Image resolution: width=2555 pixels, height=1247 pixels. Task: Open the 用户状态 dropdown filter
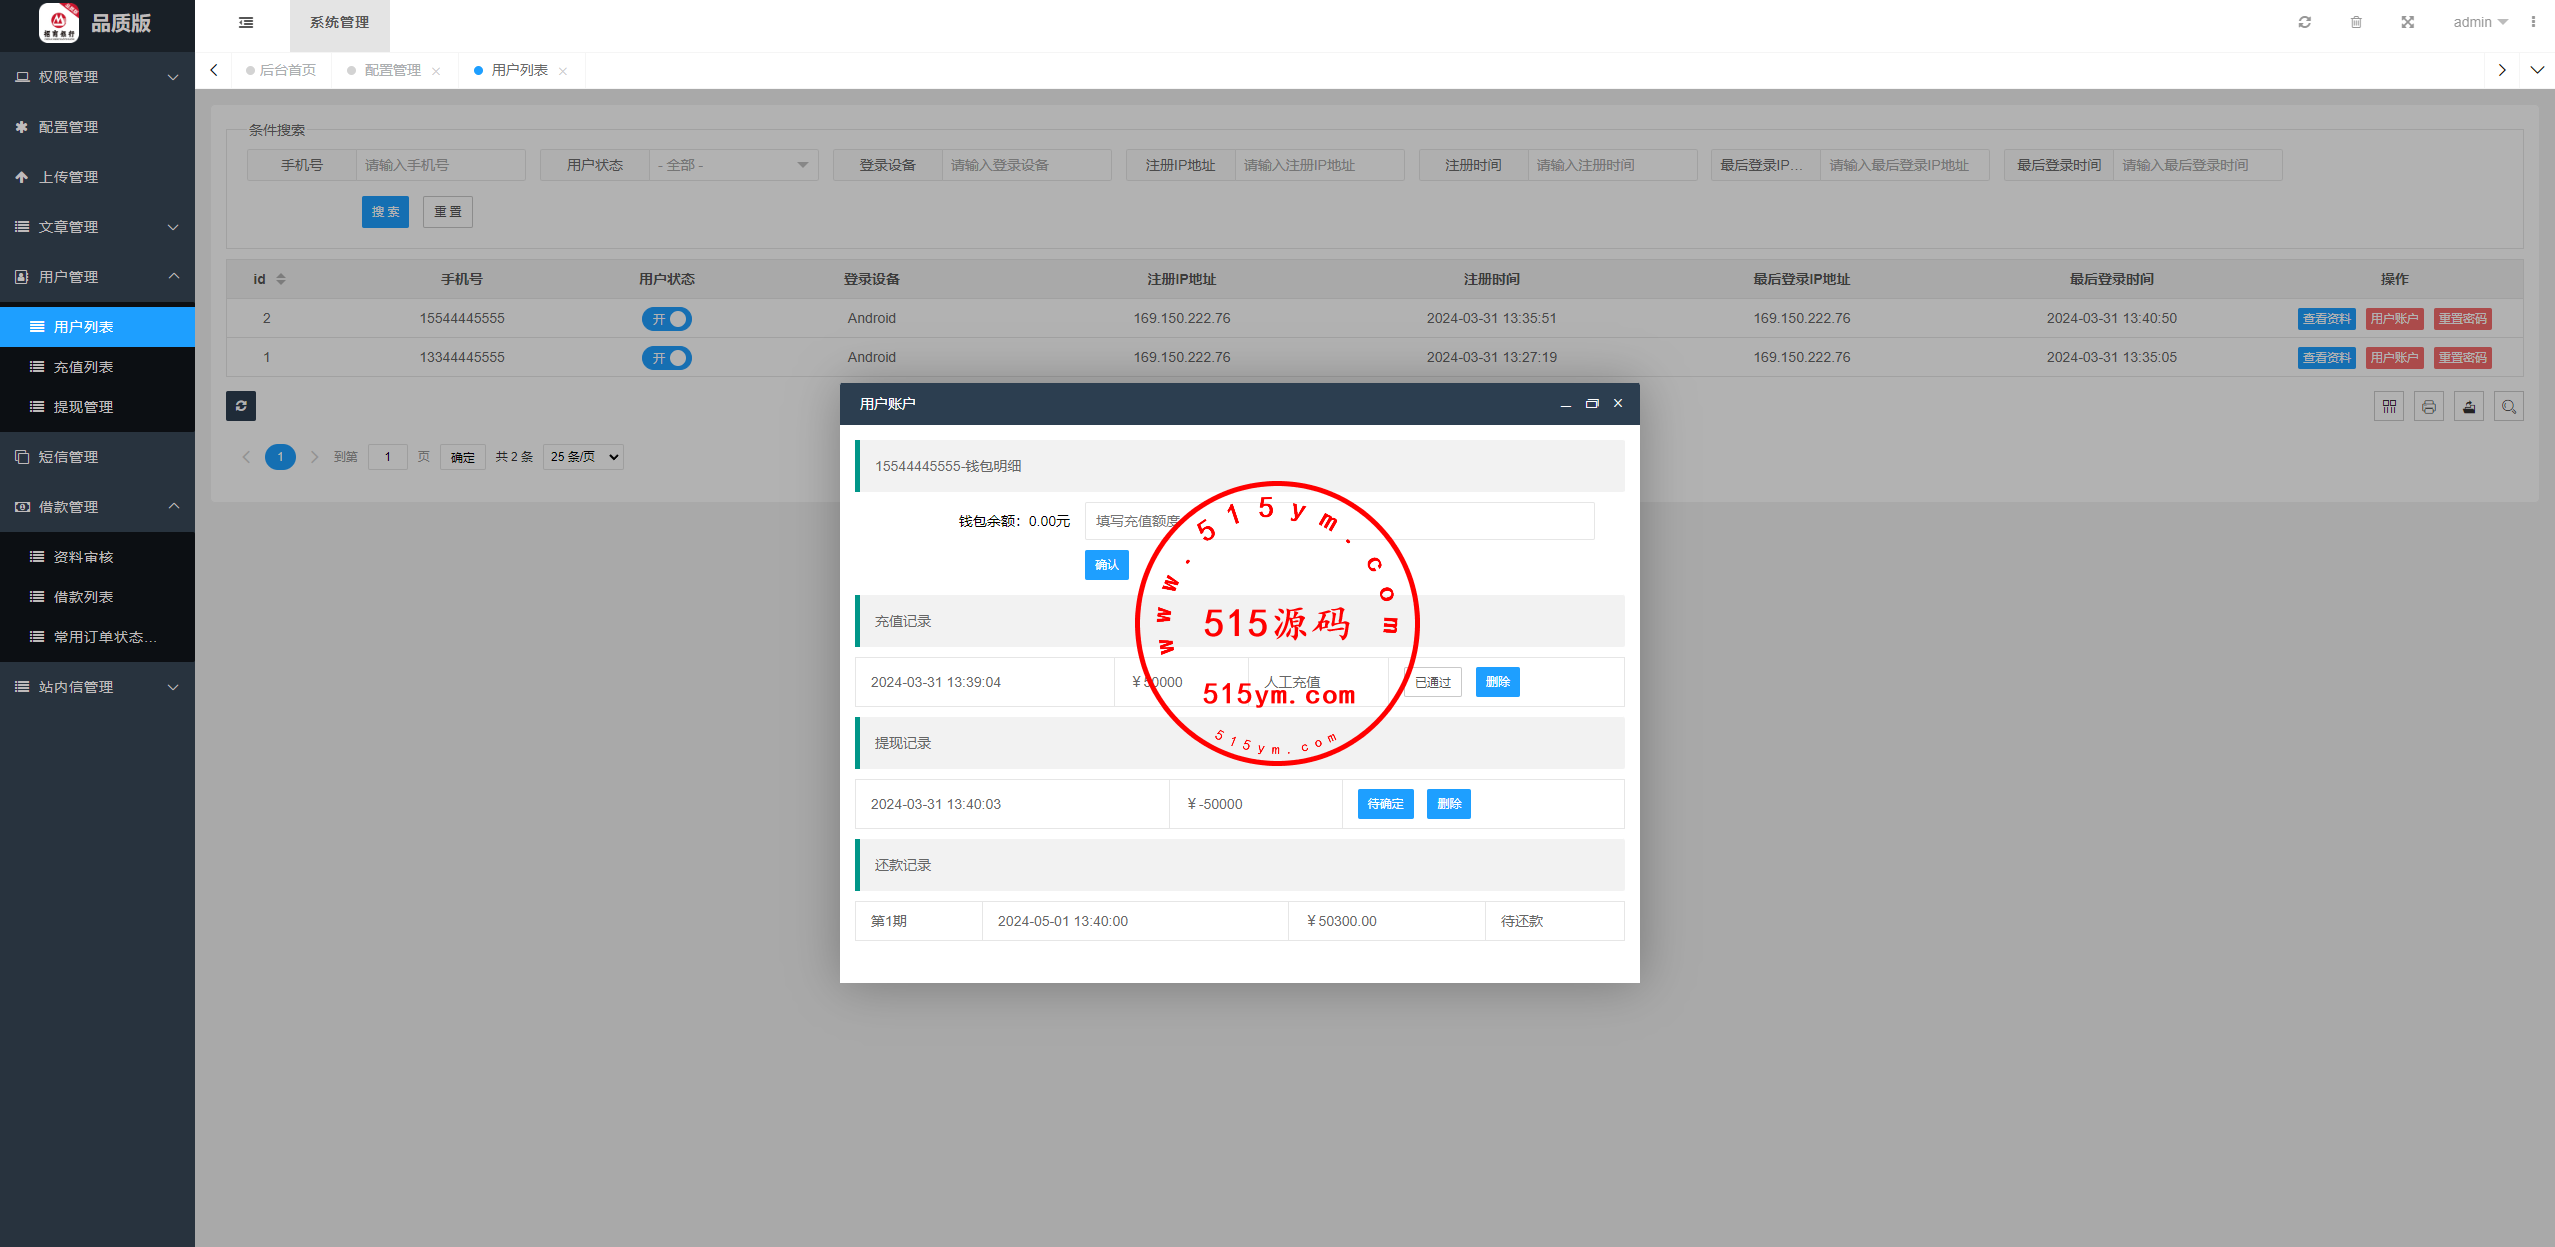[x=734, y=165]
